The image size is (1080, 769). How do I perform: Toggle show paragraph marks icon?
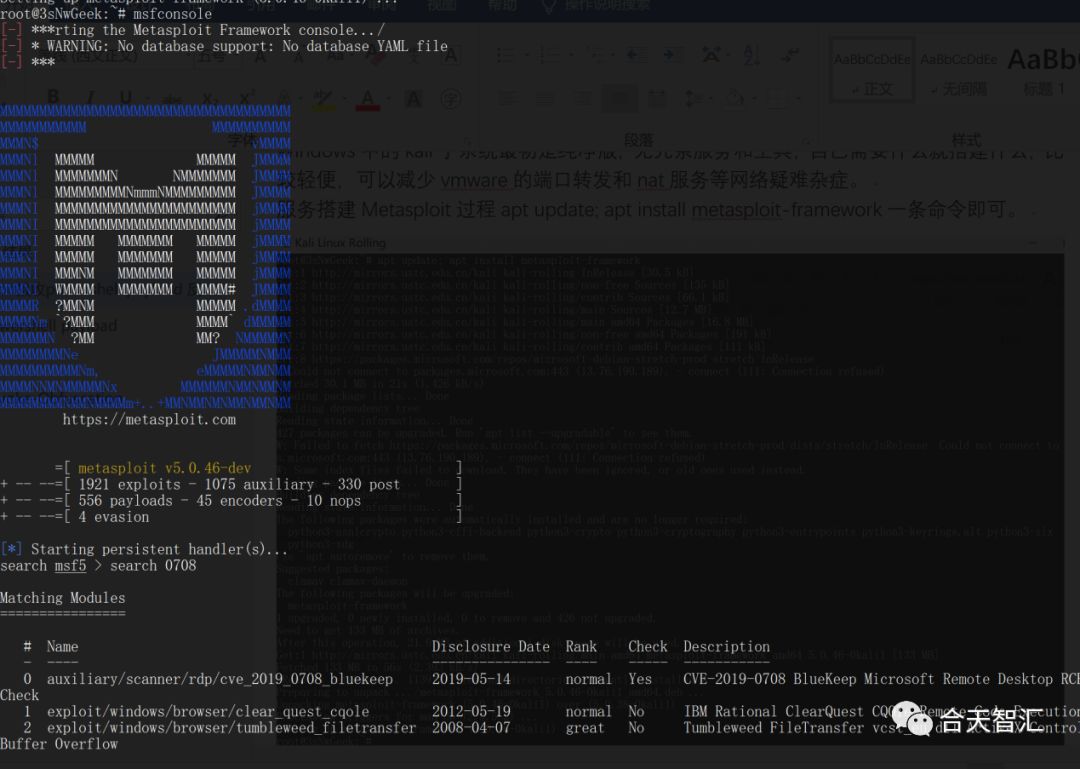tap(791, 55)
